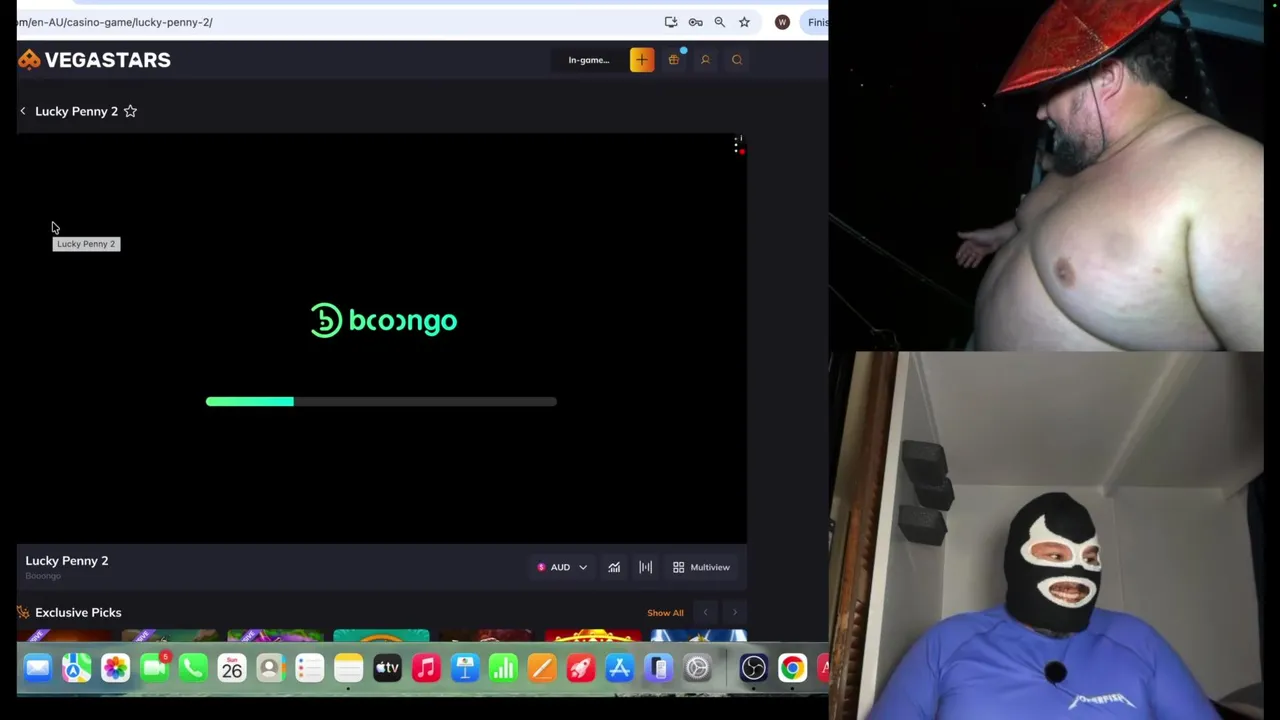The image size is (1280, 720).
Task: Click the In-game balance field
Action: tap(589, 60)
